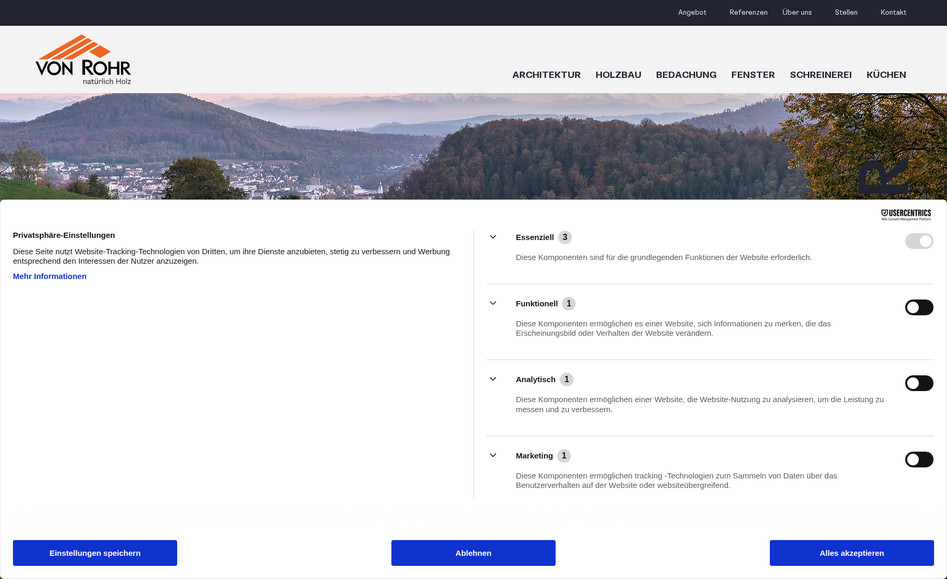Expand the Marketing category details

click(x=492, y=455)
